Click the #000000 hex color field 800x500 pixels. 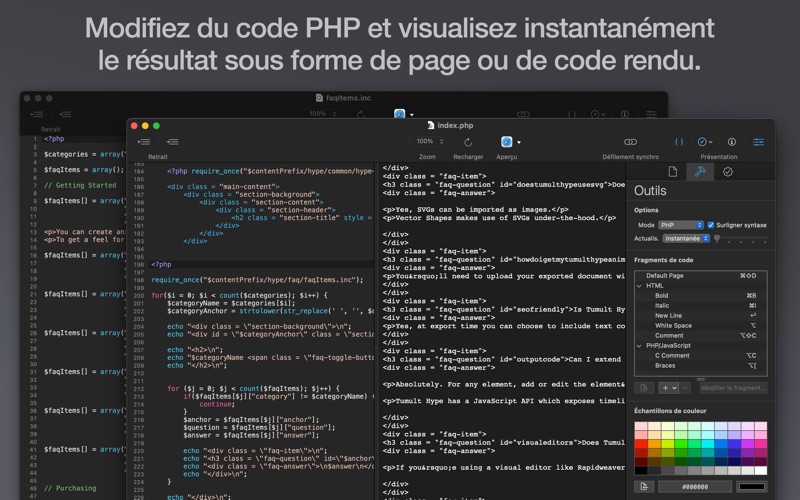695,487
